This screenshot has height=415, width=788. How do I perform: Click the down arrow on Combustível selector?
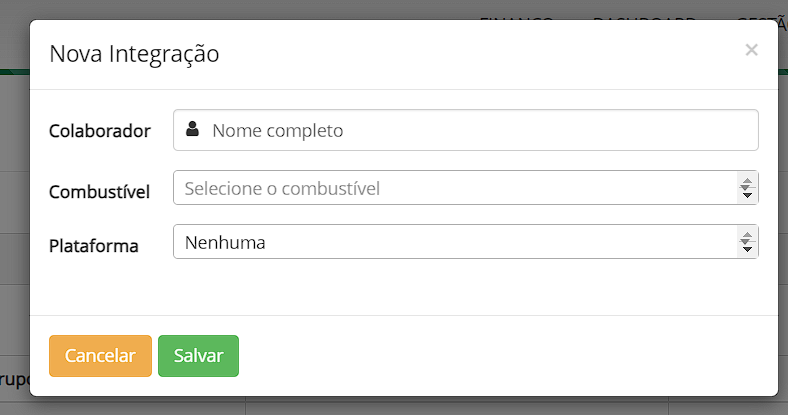pos(746,194)
